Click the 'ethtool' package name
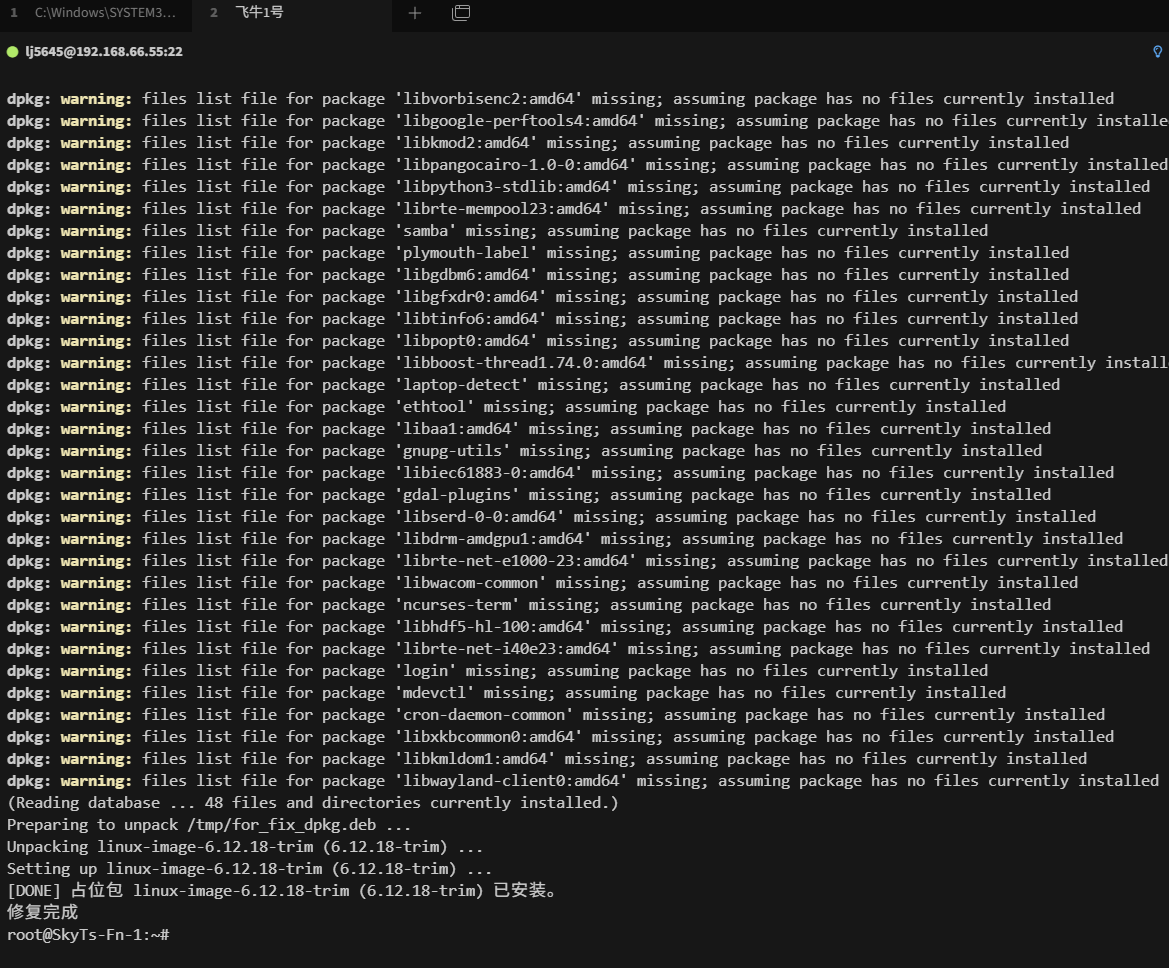Screen dimensions: 1169x968 (x=435, y=406)
